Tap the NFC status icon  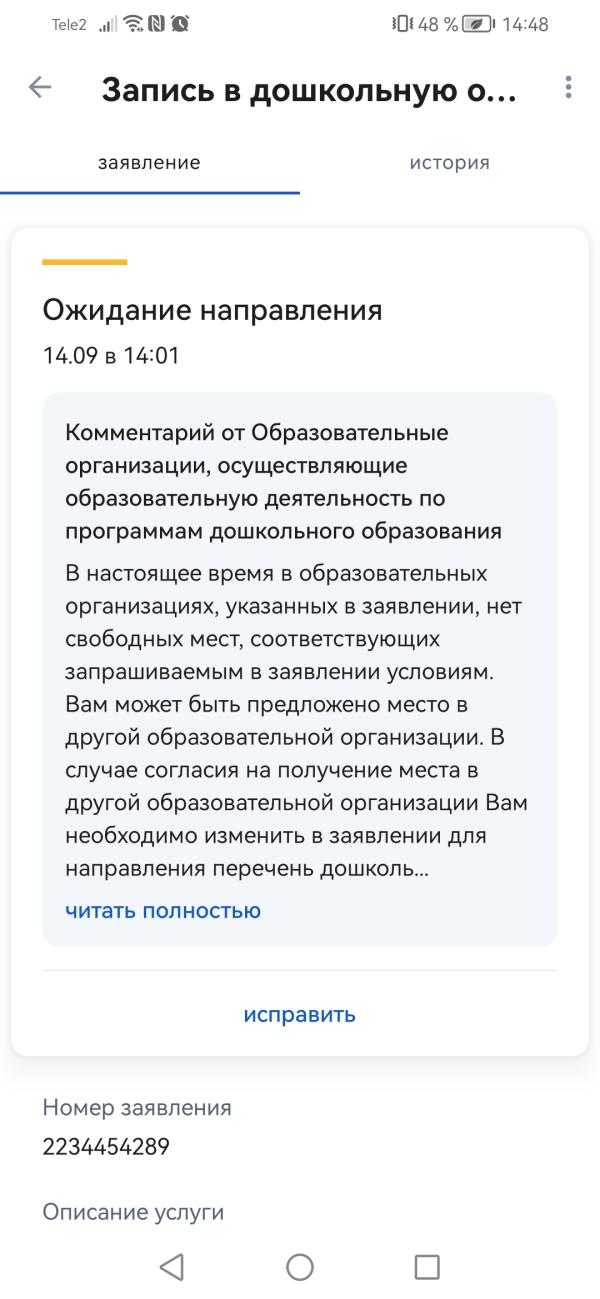point(156,24)
